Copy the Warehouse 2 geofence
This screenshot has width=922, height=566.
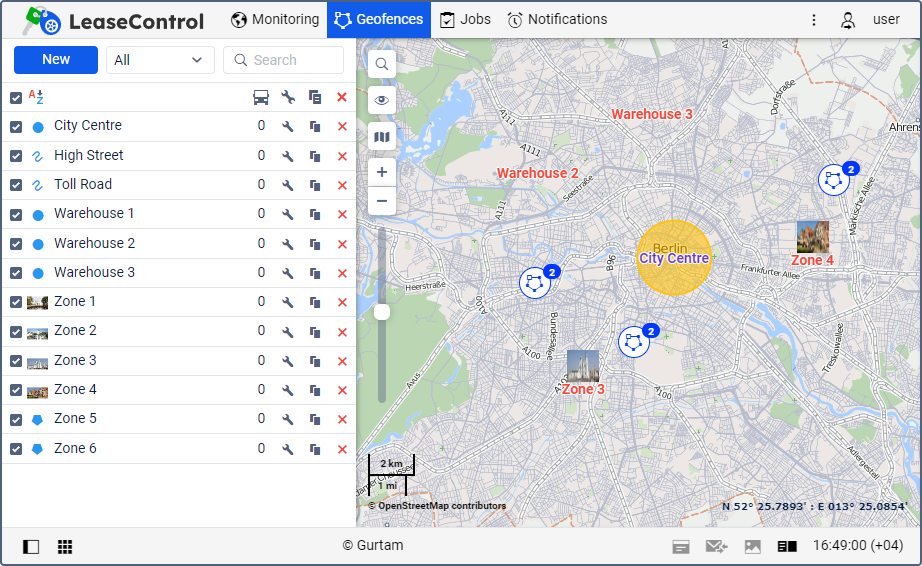(315, 244)
